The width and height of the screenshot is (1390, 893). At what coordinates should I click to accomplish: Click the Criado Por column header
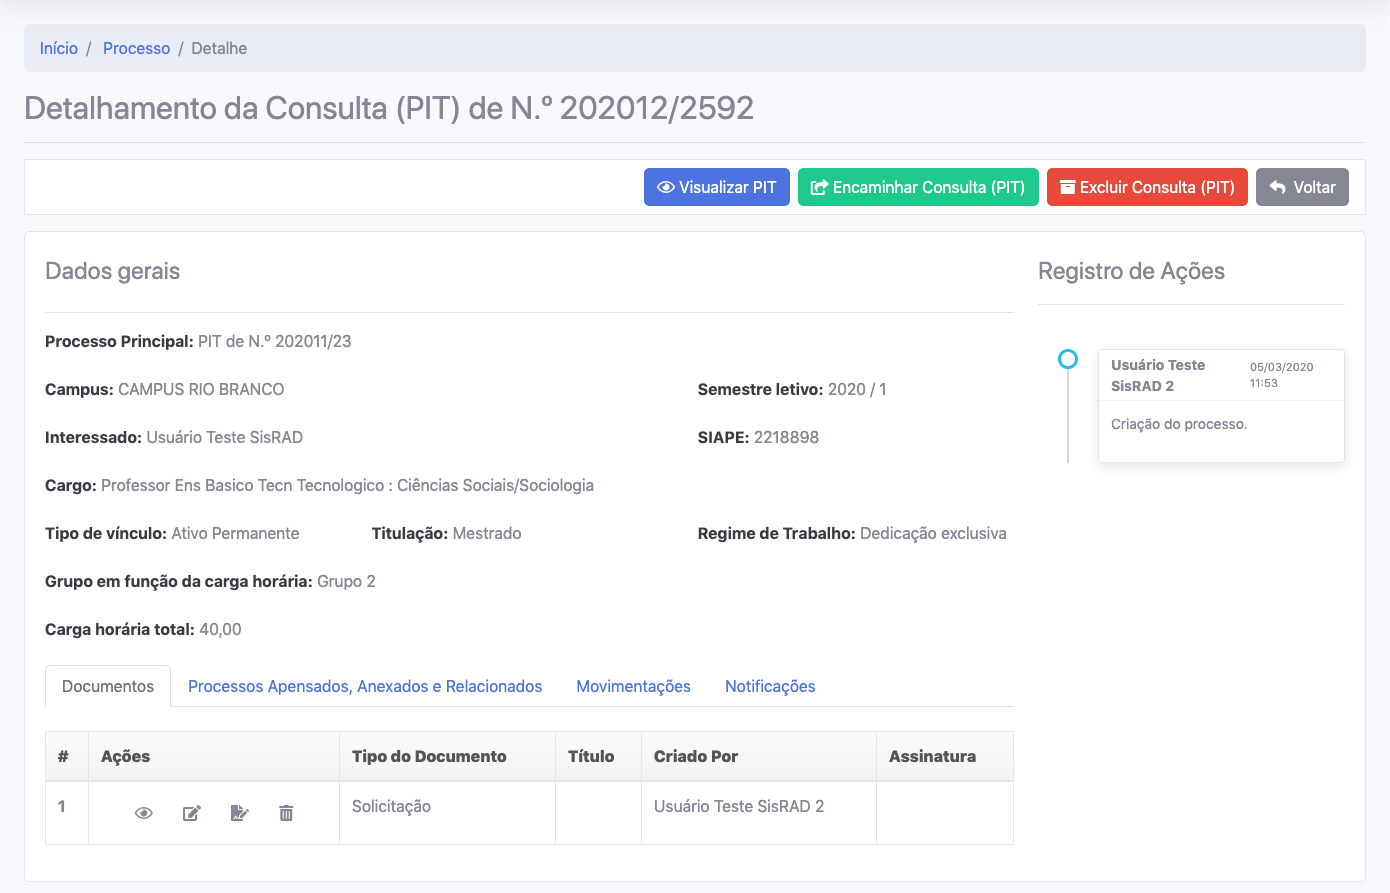pos(696,756)
